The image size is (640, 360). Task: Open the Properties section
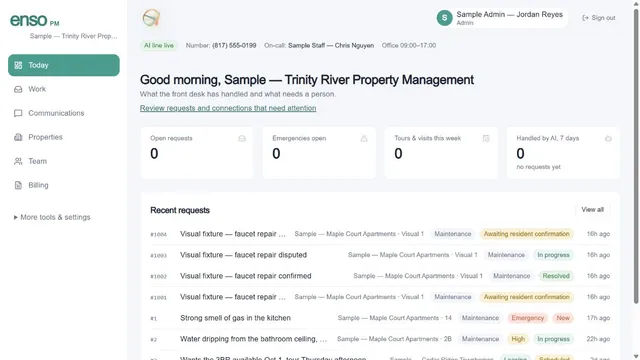pos(64,137)
